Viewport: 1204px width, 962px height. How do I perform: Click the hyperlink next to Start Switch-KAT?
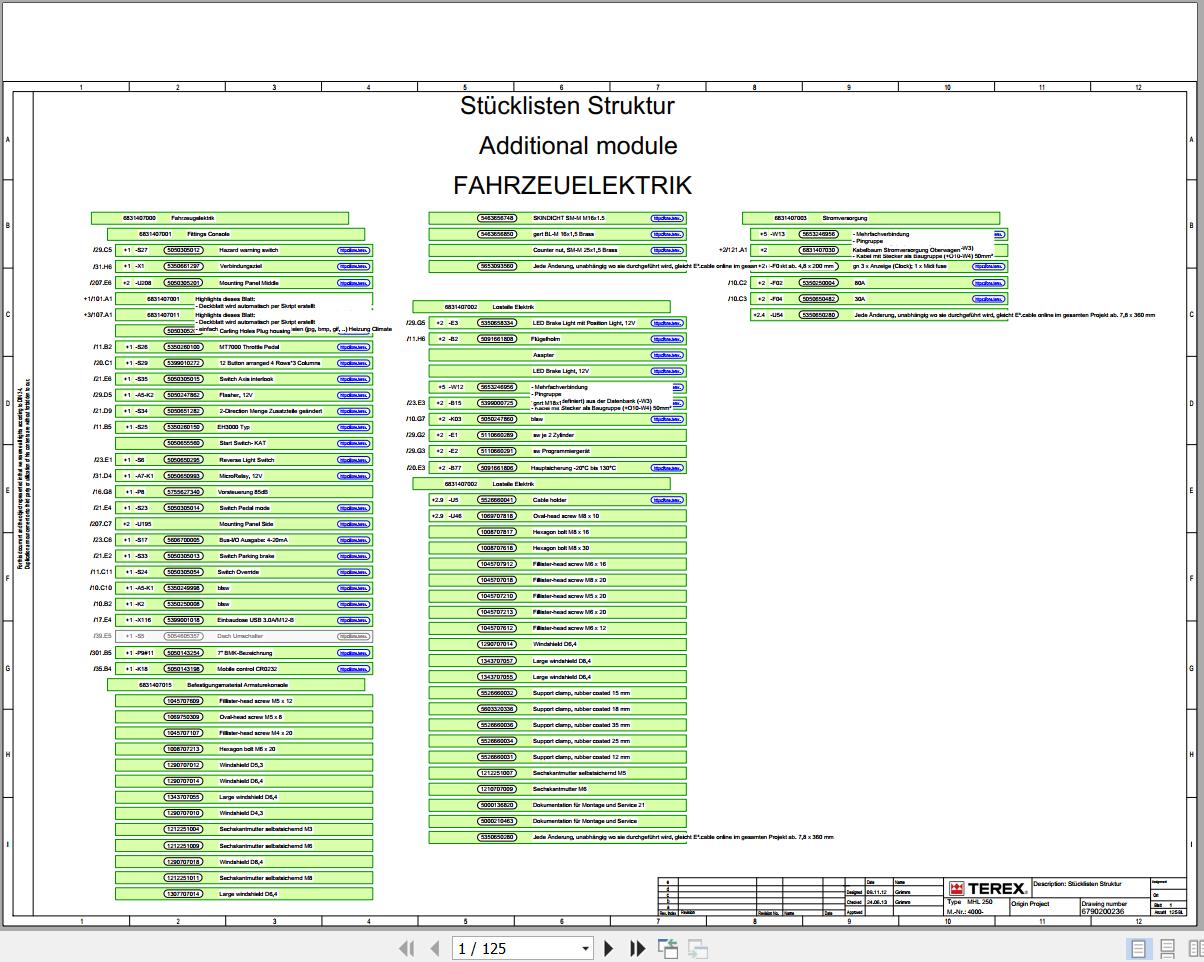pyautogui.click(x=352, y=443)
